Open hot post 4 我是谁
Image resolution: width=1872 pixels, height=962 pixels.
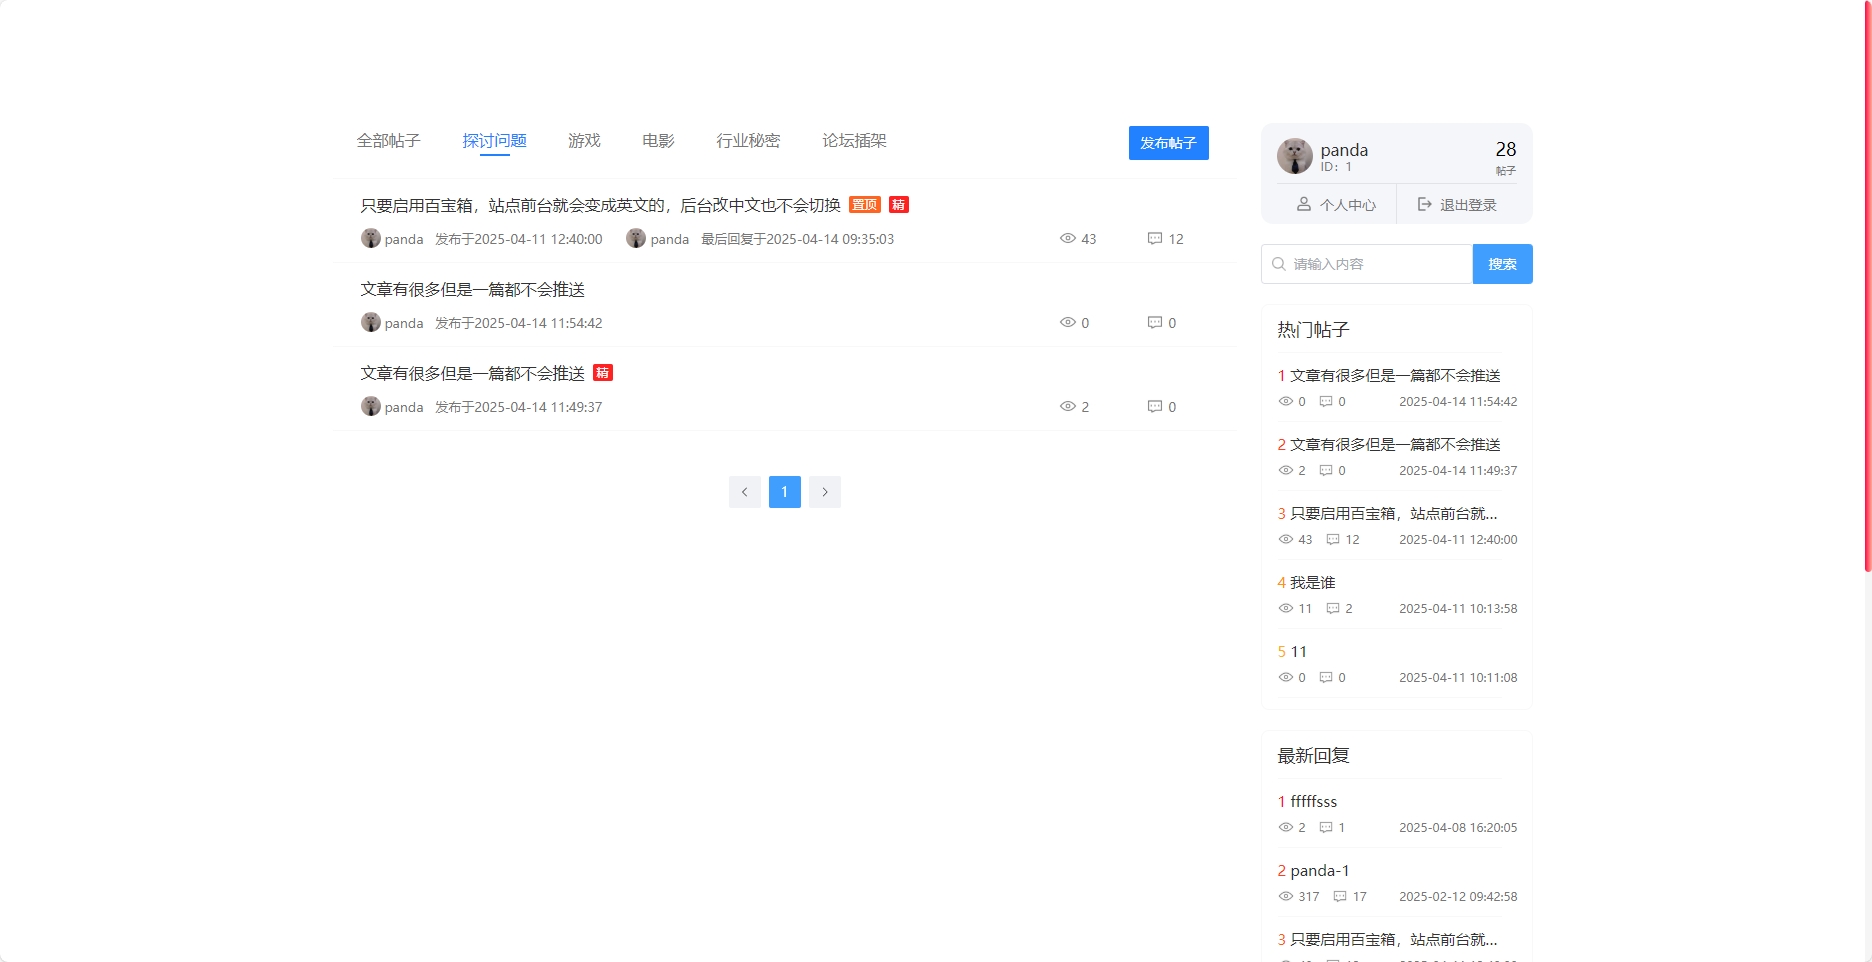click(1312, 583)
